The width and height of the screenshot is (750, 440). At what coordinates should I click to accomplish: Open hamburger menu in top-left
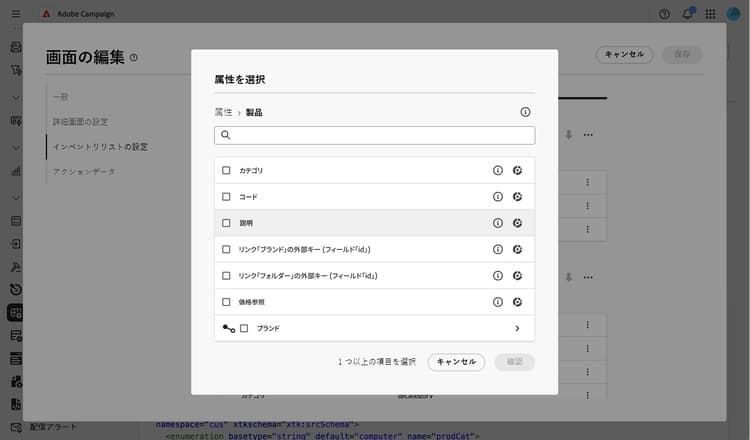point(16,14)
